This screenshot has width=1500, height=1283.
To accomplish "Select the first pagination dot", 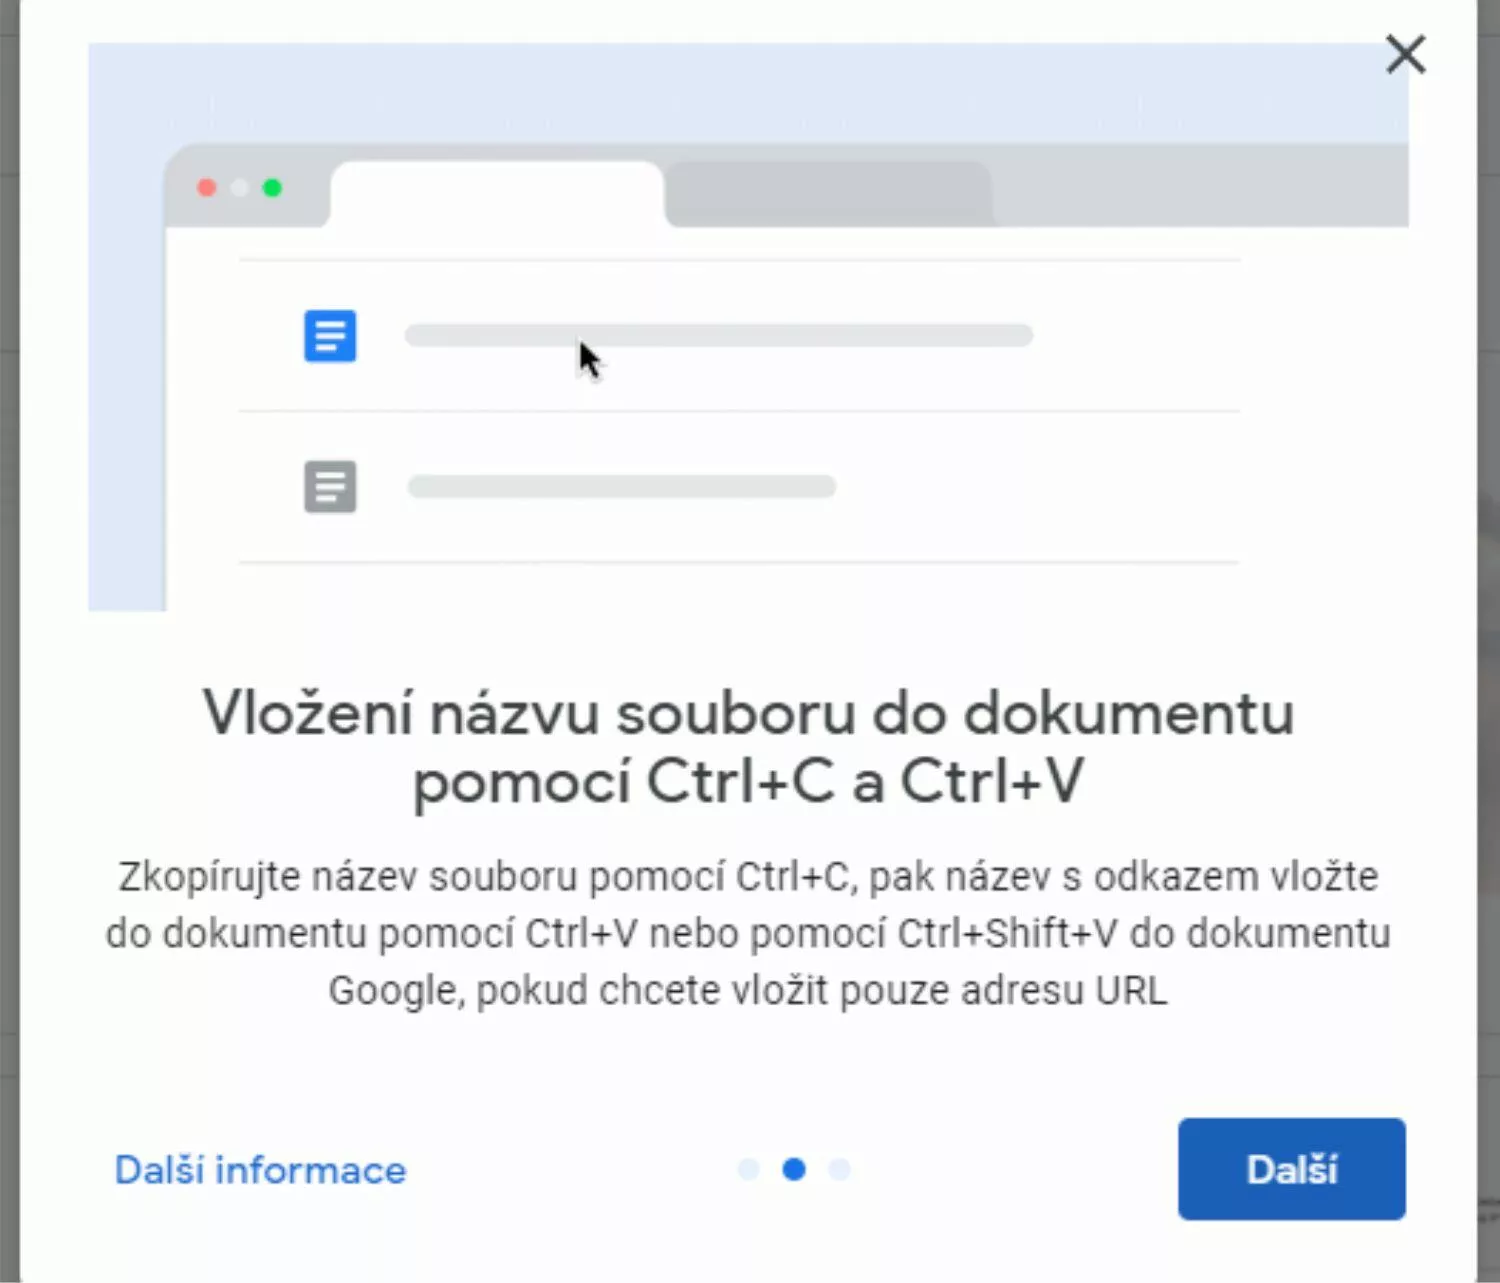I will pyautogui.click(x=748, y=1169).
